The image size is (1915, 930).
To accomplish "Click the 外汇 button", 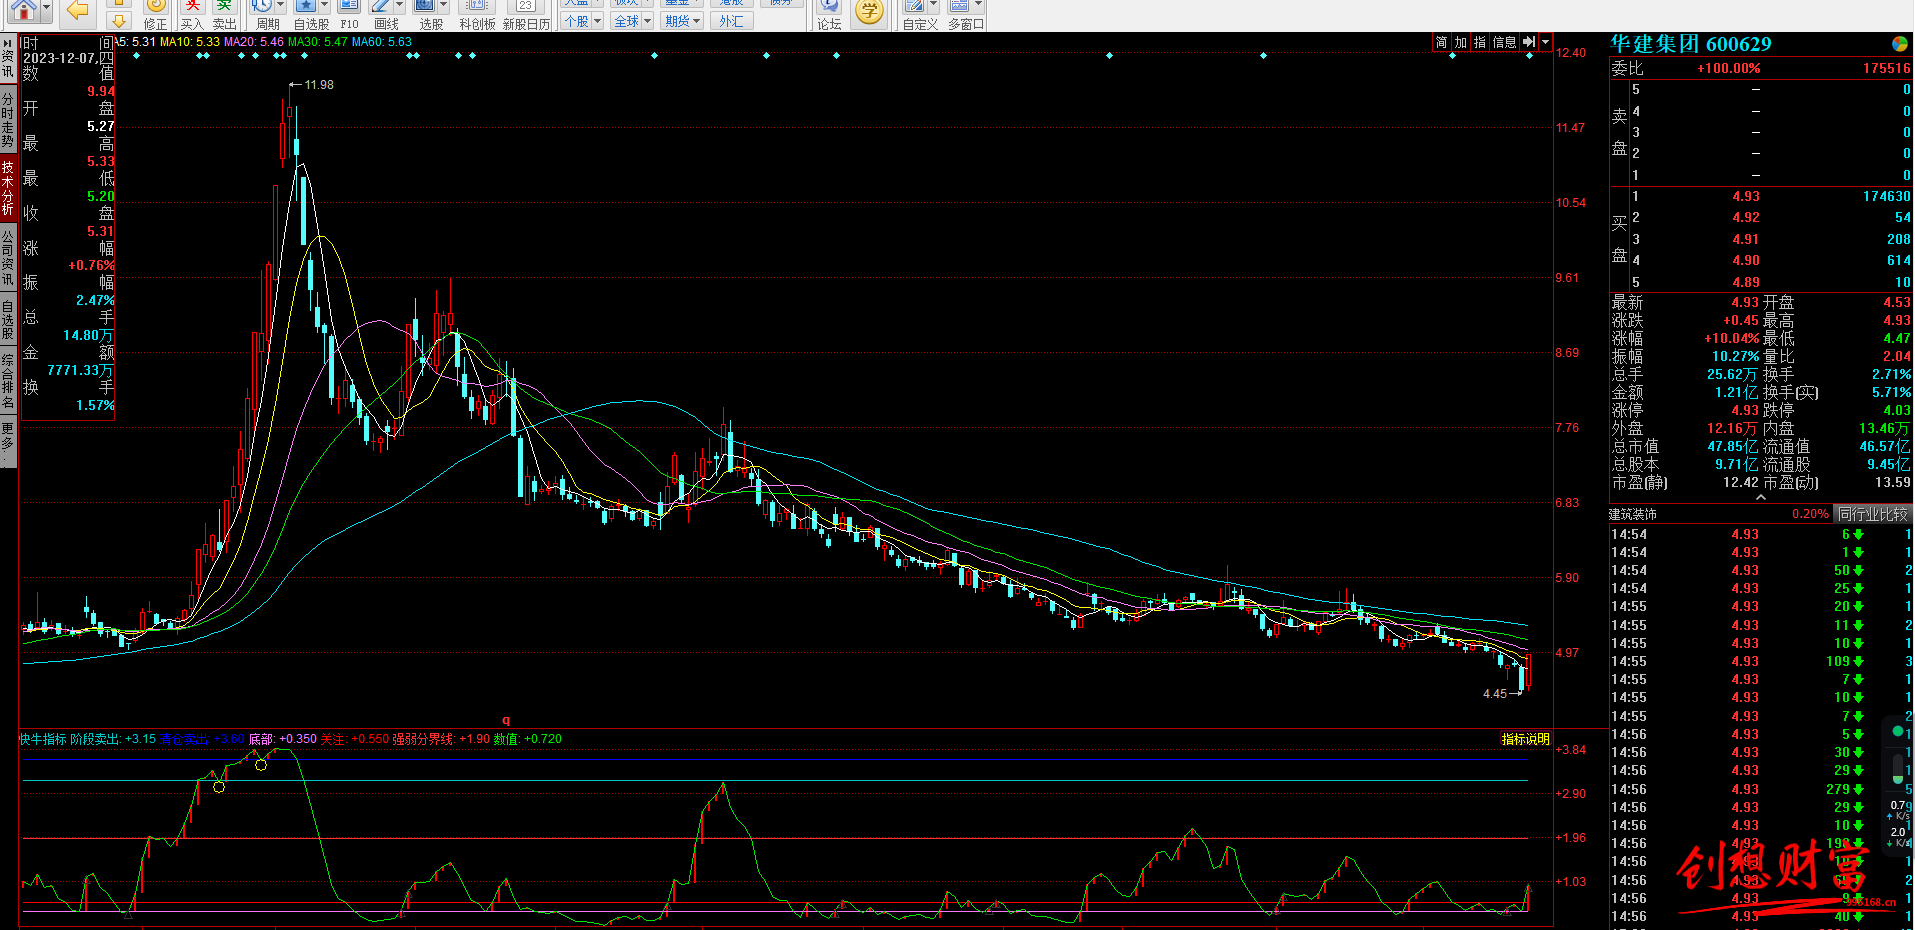I will tap(732, 21).
